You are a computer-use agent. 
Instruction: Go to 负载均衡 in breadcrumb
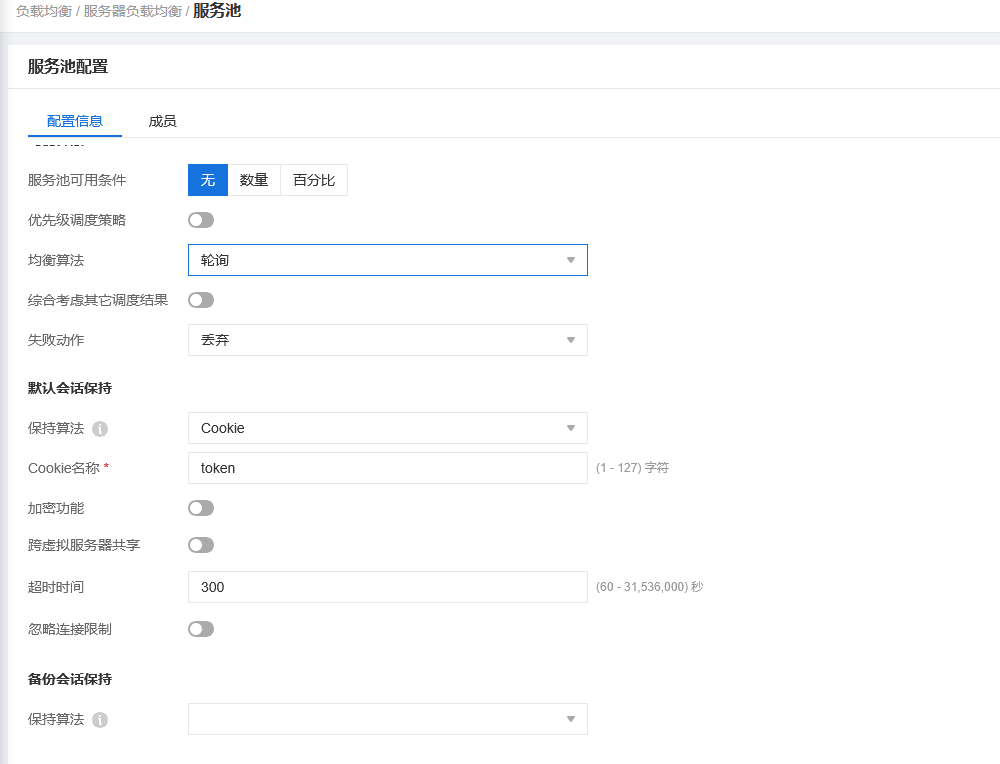coord(43,11)
